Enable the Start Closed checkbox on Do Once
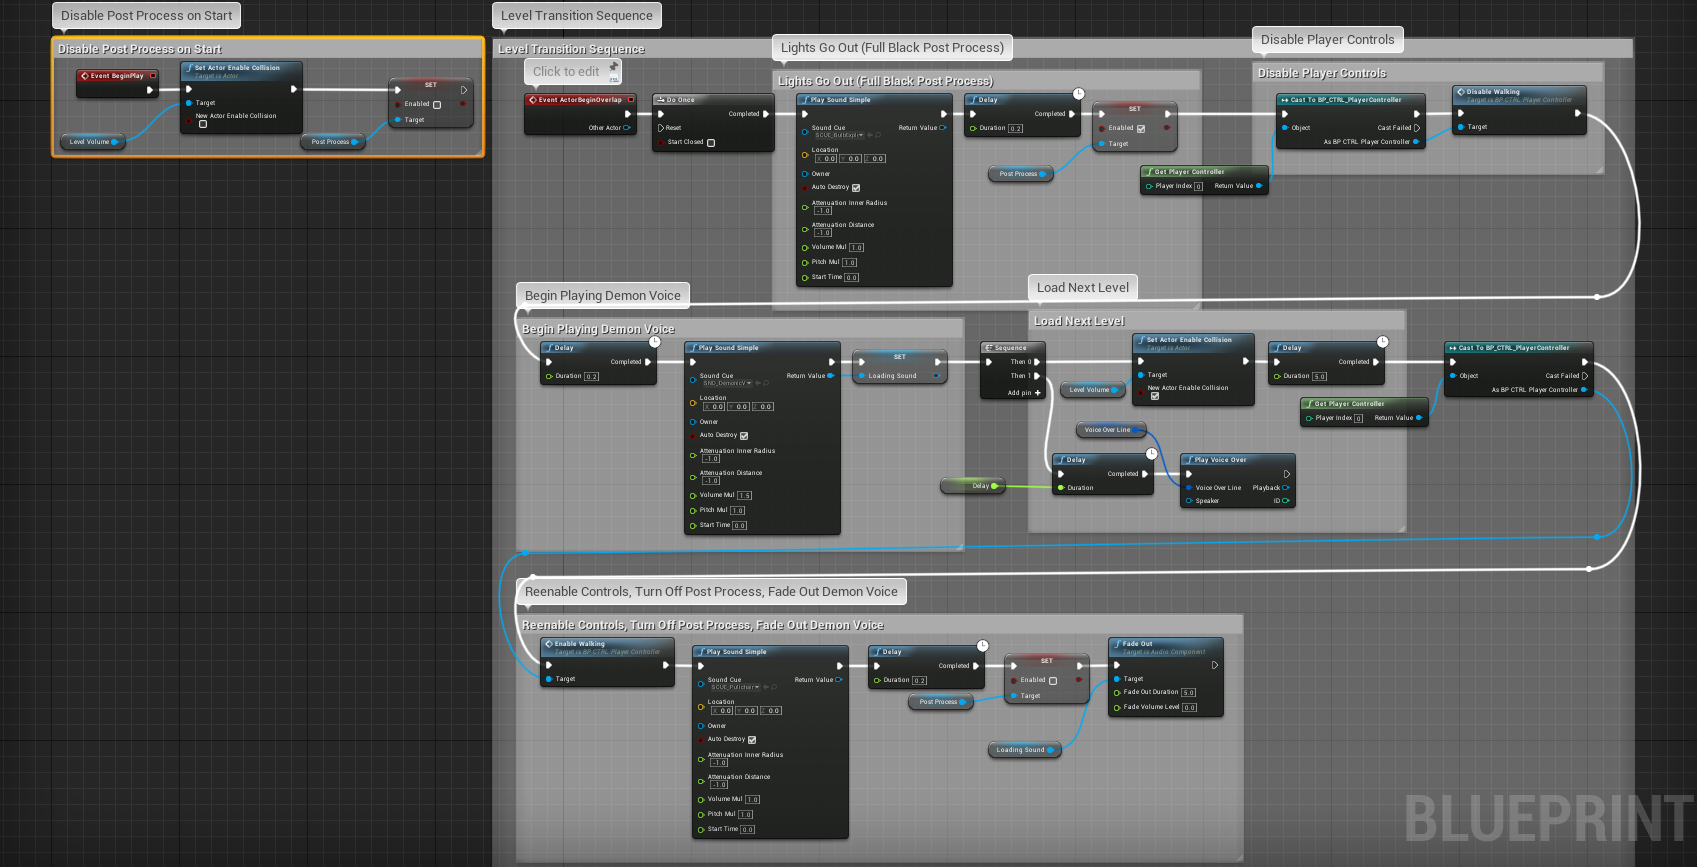Image resolution: width=1697 pixels, height=867 pixels. pyautogui.click(x=711, y=143)
